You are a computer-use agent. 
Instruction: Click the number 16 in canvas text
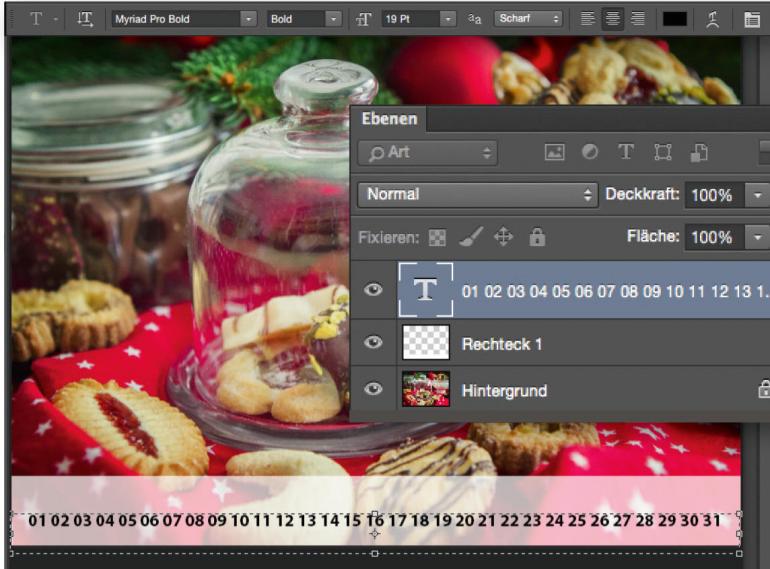(x=375, y=520)
